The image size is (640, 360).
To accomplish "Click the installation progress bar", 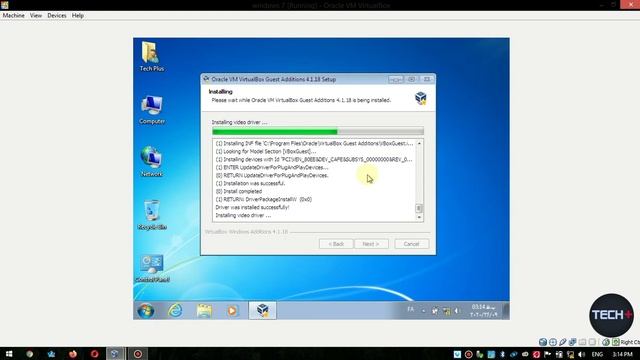I will coord(318,131).
